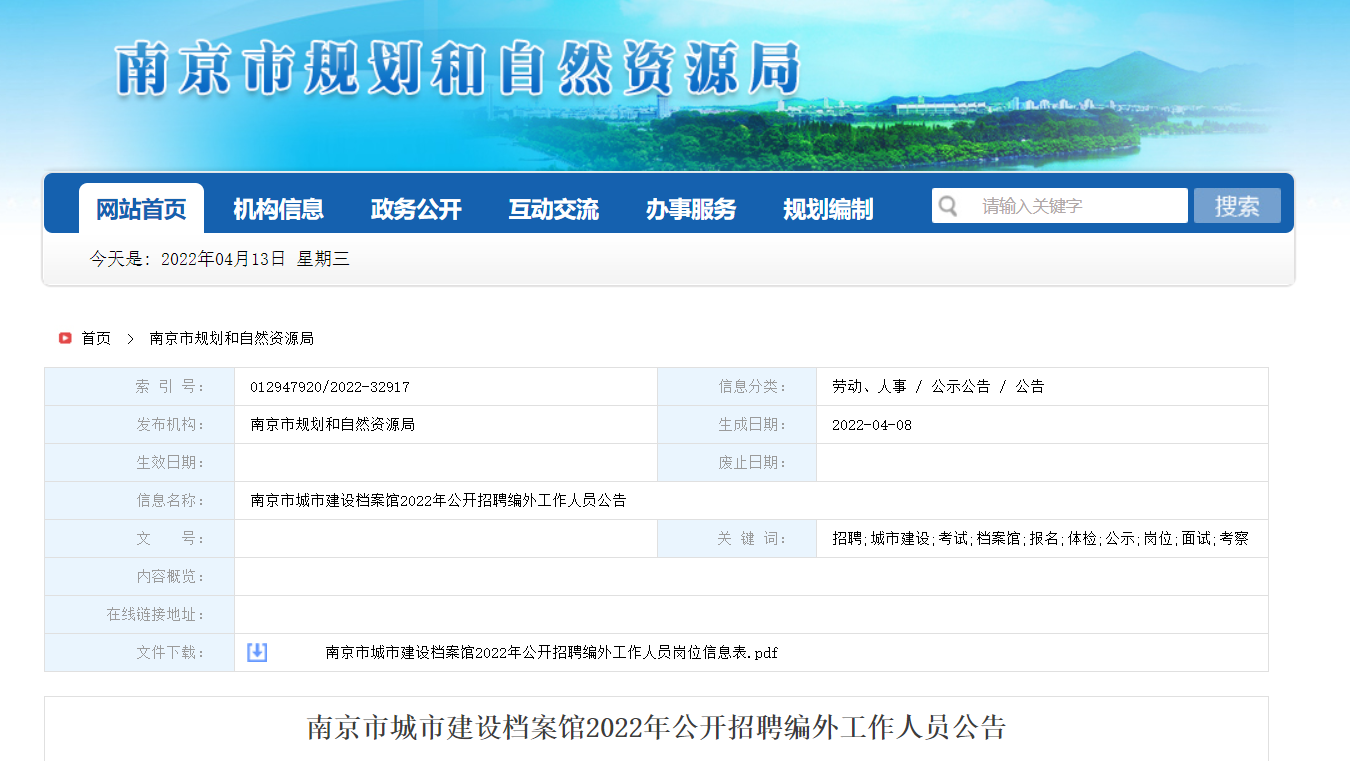Image resolution: width=1350 pixels, height=761 pixels.
Task: Click the 废止日期 label cell
Action: [x=737, y=463]
